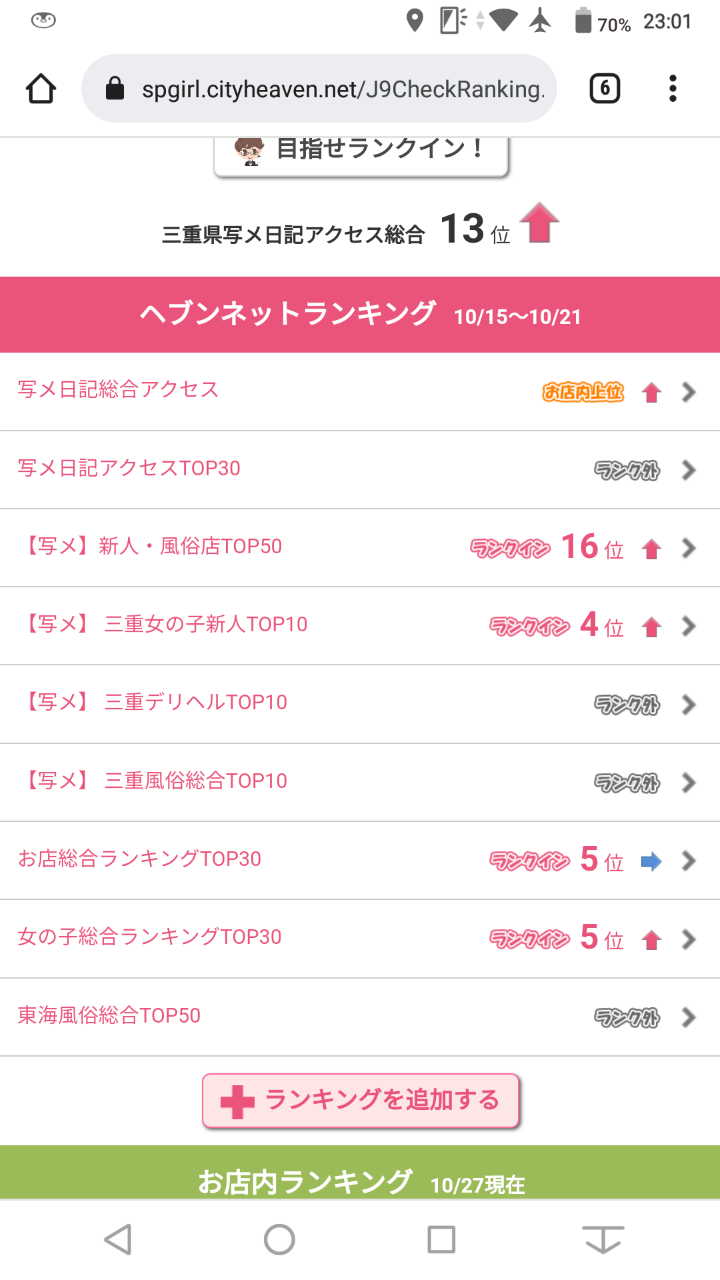Select the お店総合ランキングTOP30 entry

tap(140, 859)
